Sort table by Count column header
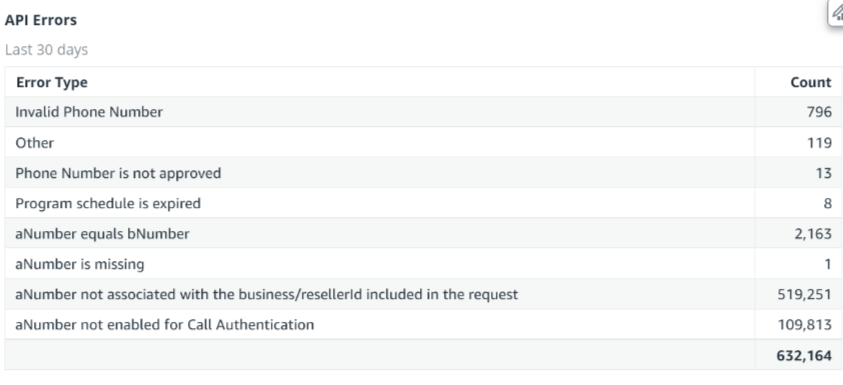This screenshot has height=385, width=843. pos(811,82)
